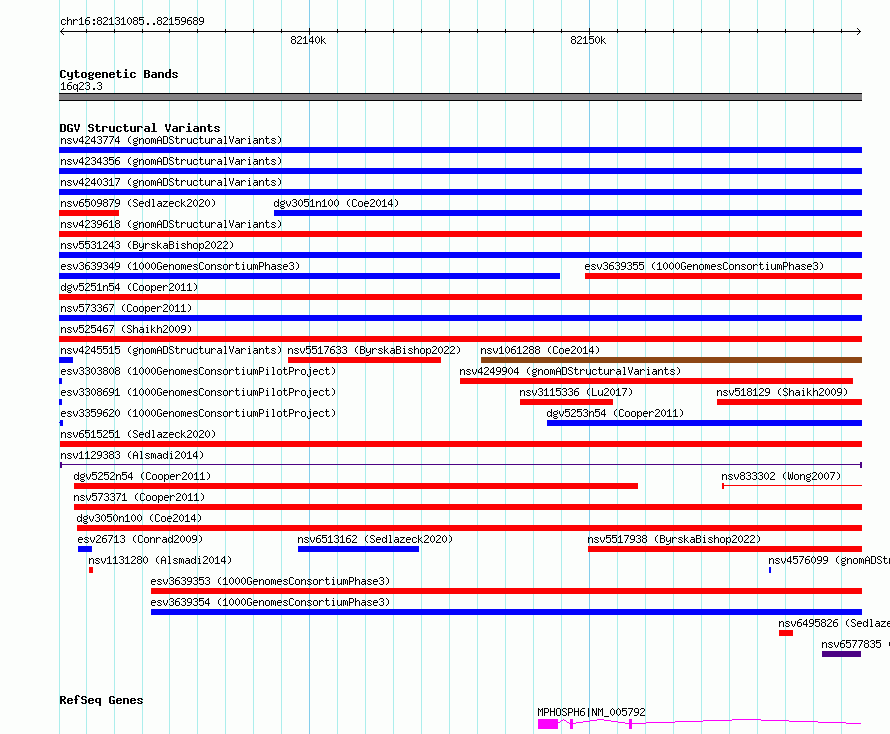
Task: Open the nsv4240317 variant label
Action: coord(171,182)
